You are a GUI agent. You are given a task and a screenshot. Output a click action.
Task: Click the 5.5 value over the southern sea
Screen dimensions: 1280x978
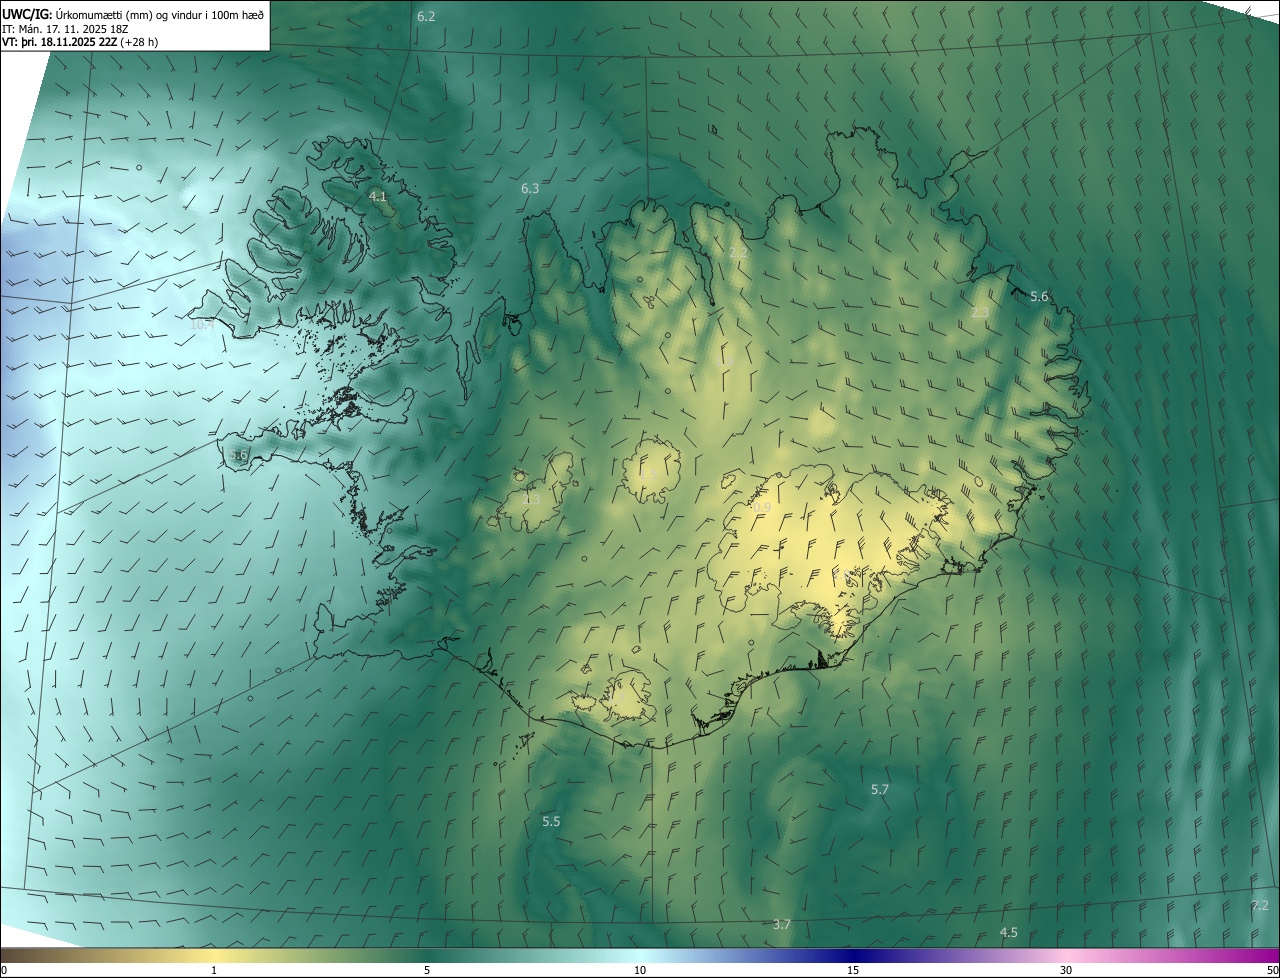(551, 821)
